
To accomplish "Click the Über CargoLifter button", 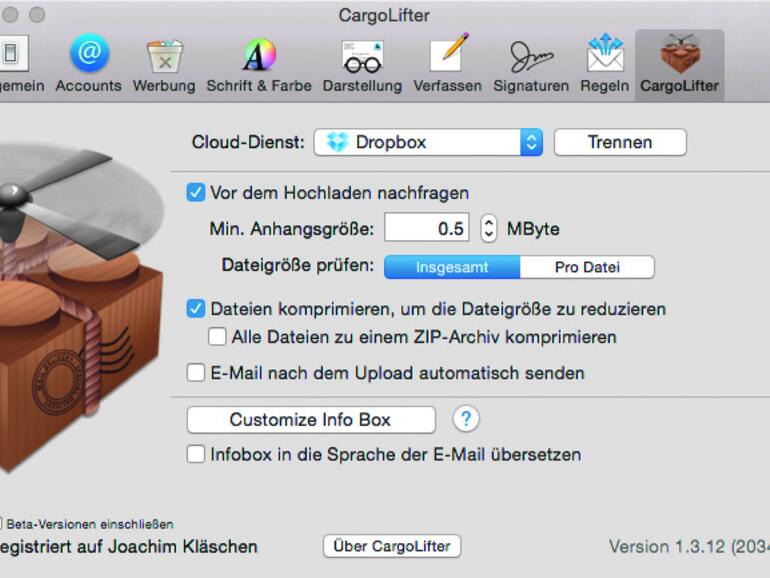I will pos(392,546).
